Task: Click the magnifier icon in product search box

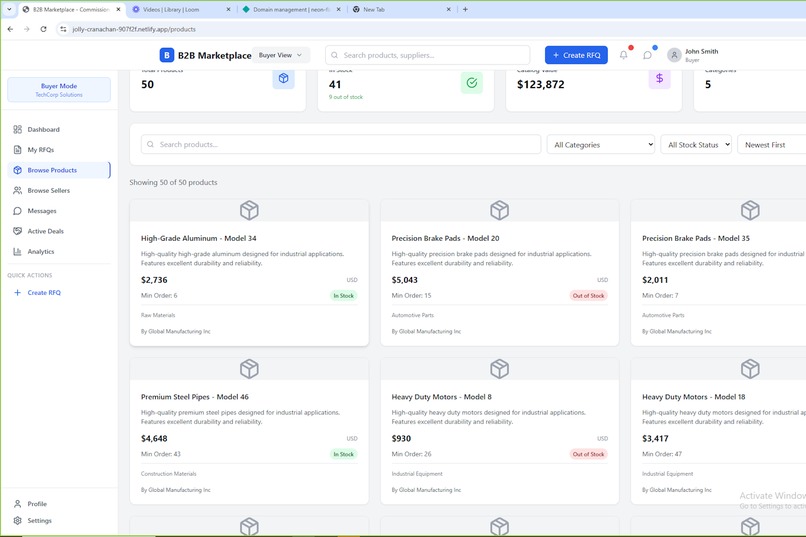Action: [150, 144]
